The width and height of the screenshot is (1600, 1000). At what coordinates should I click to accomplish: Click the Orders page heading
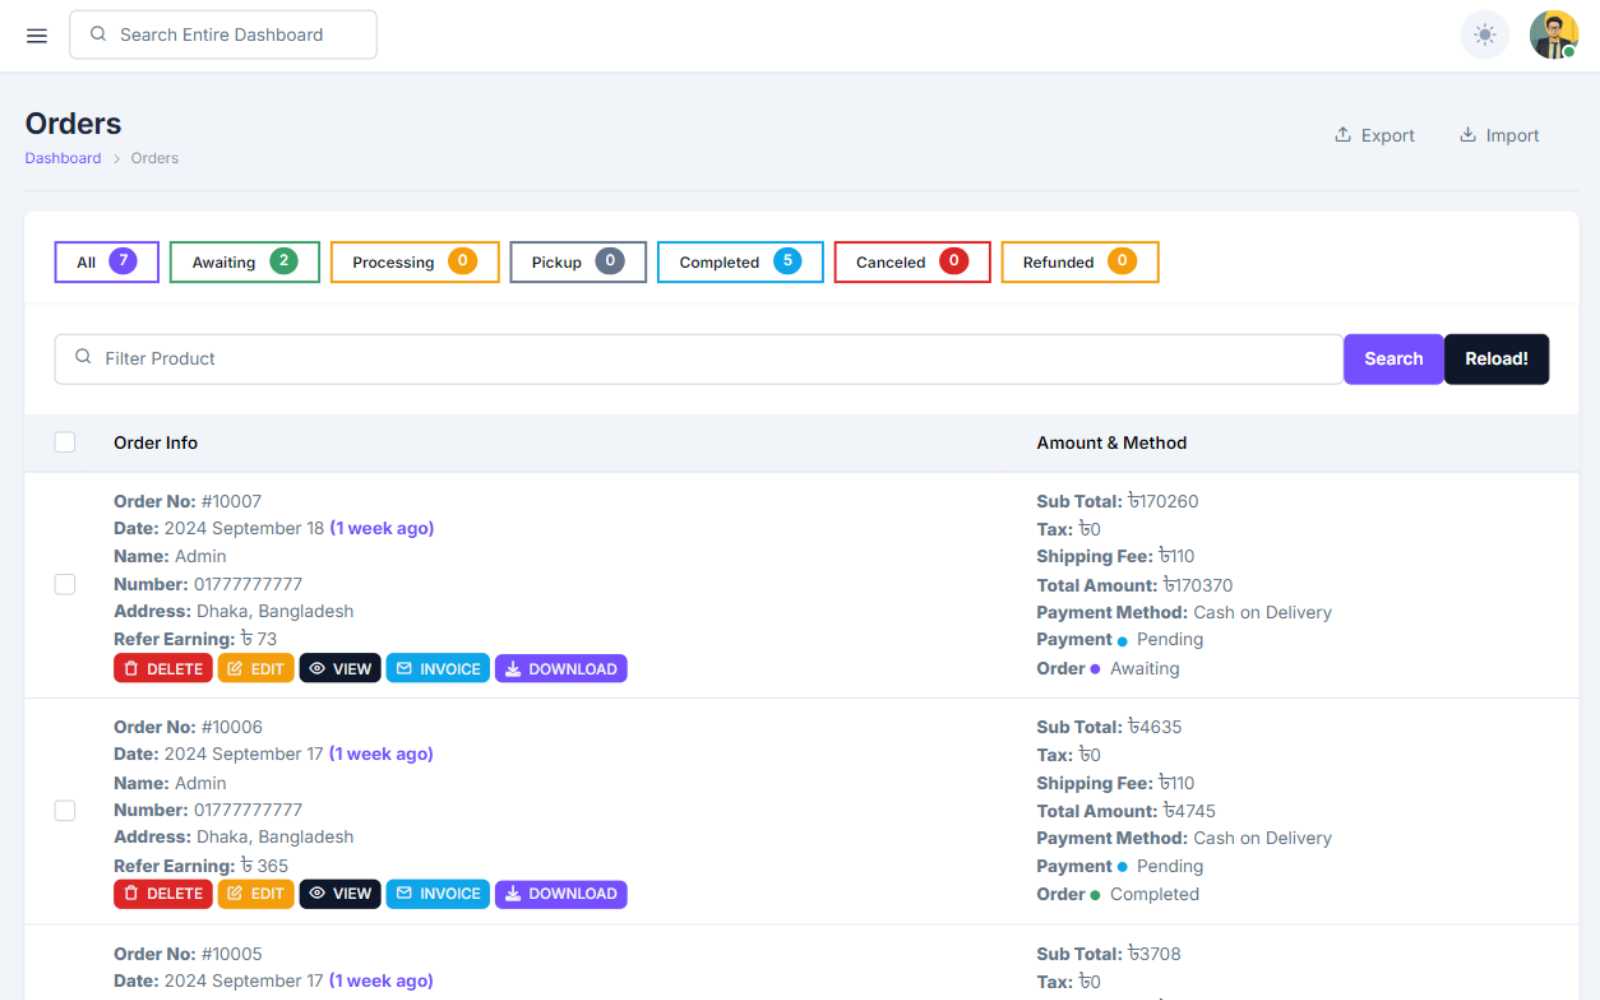coord(73,124)
